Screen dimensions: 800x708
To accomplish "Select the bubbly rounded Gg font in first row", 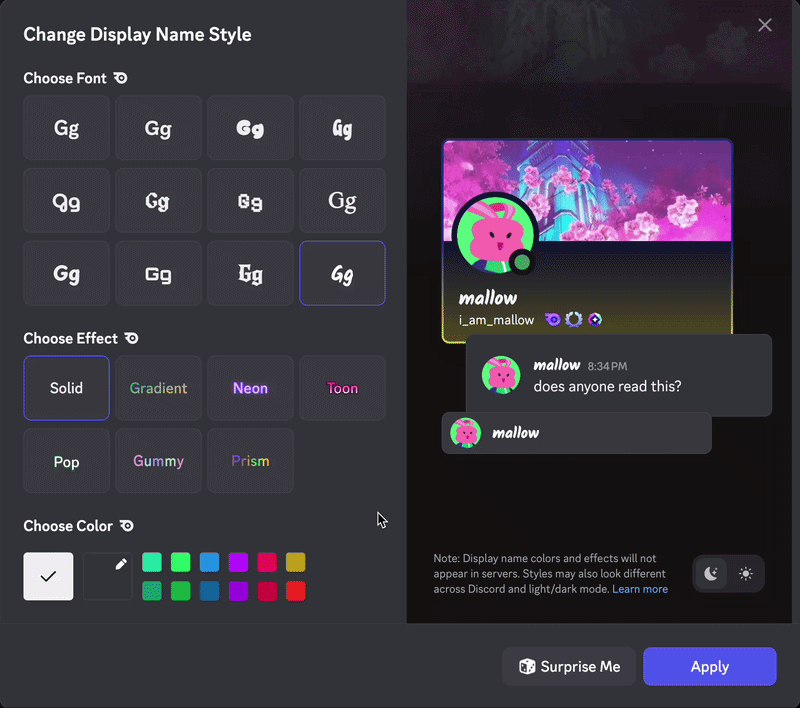I will (250, 128).
